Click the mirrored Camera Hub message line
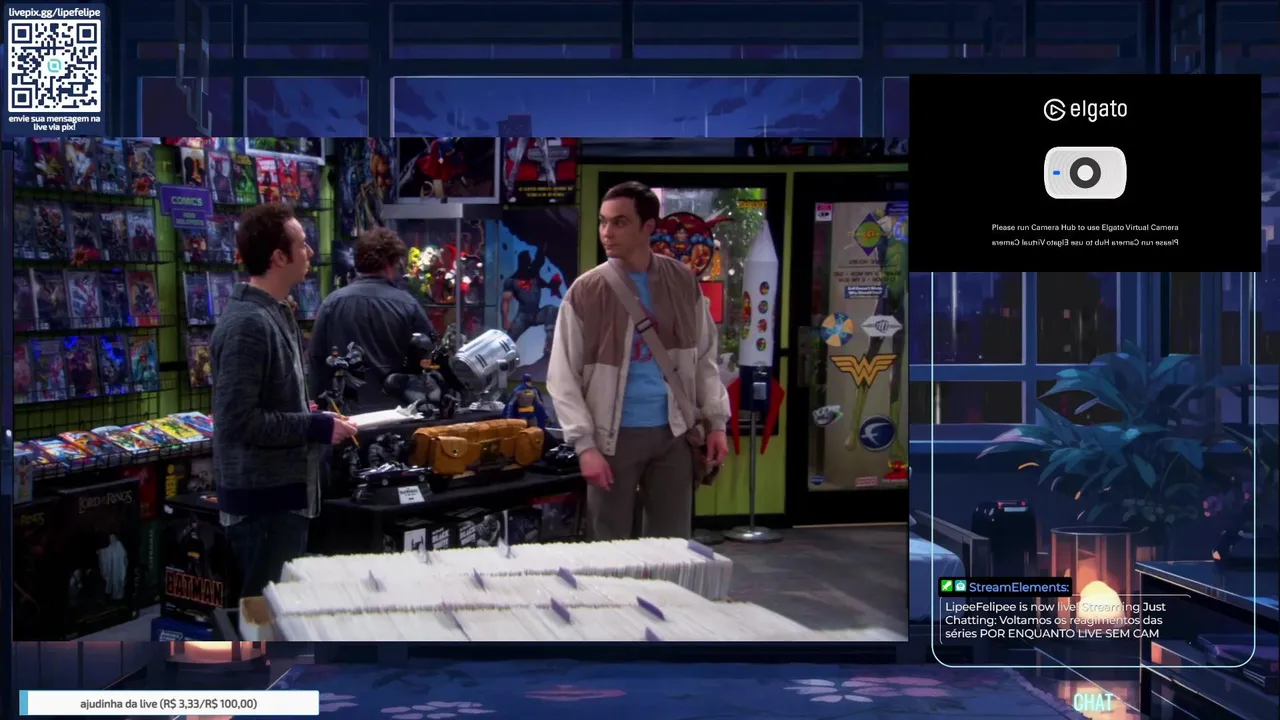 1085,242
